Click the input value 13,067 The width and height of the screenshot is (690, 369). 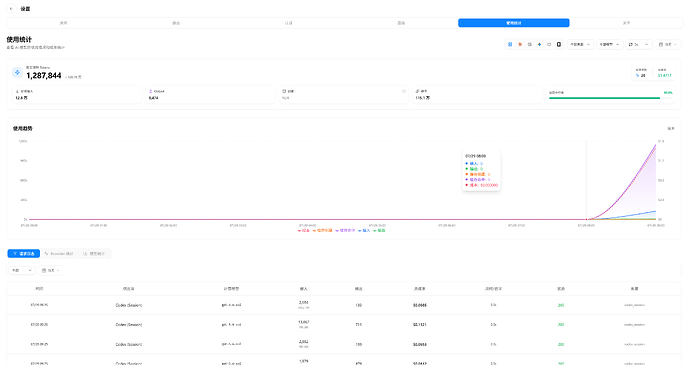tap(304, 322)
